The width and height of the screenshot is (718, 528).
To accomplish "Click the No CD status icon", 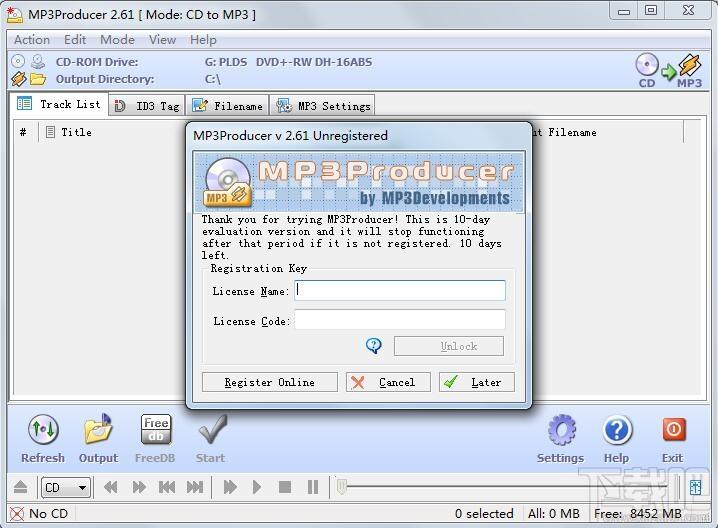I will click(17, 514).
